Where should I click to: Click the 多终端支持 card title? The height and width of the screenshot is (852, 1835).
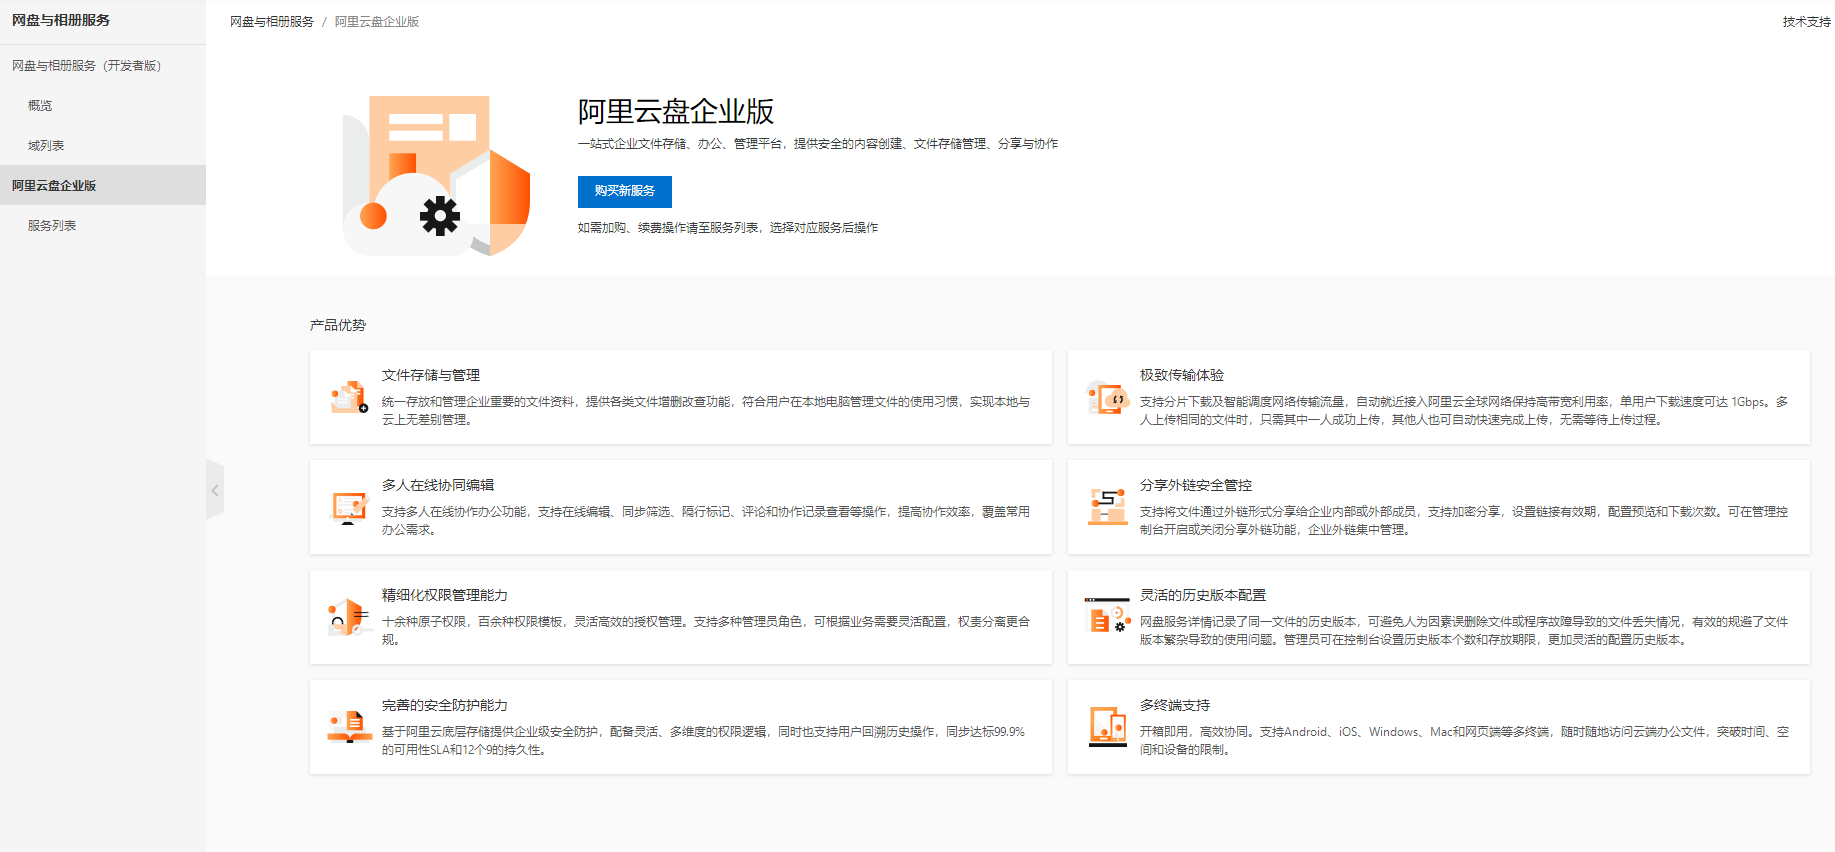[1175, 705]
